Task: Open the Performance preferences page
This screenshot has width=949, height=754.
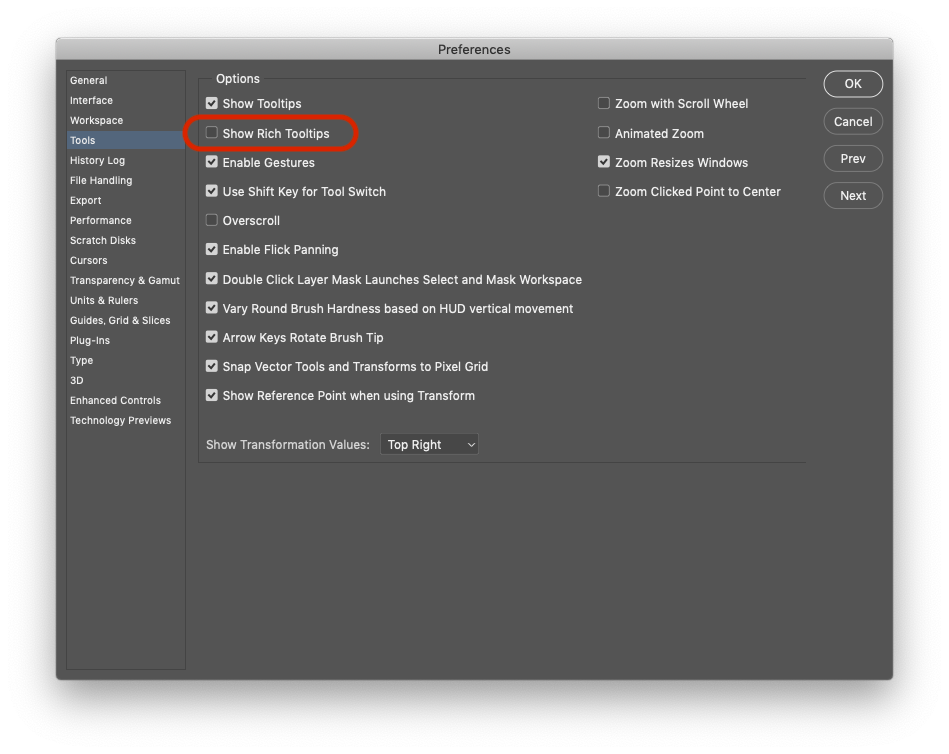Action: pos(100,220)
